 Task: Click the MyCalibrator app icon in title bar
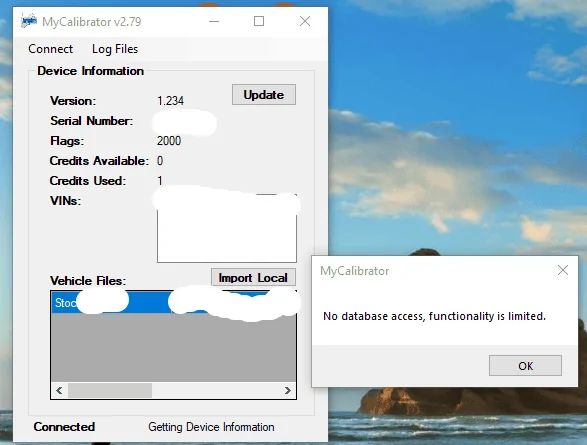coord(29,21)
